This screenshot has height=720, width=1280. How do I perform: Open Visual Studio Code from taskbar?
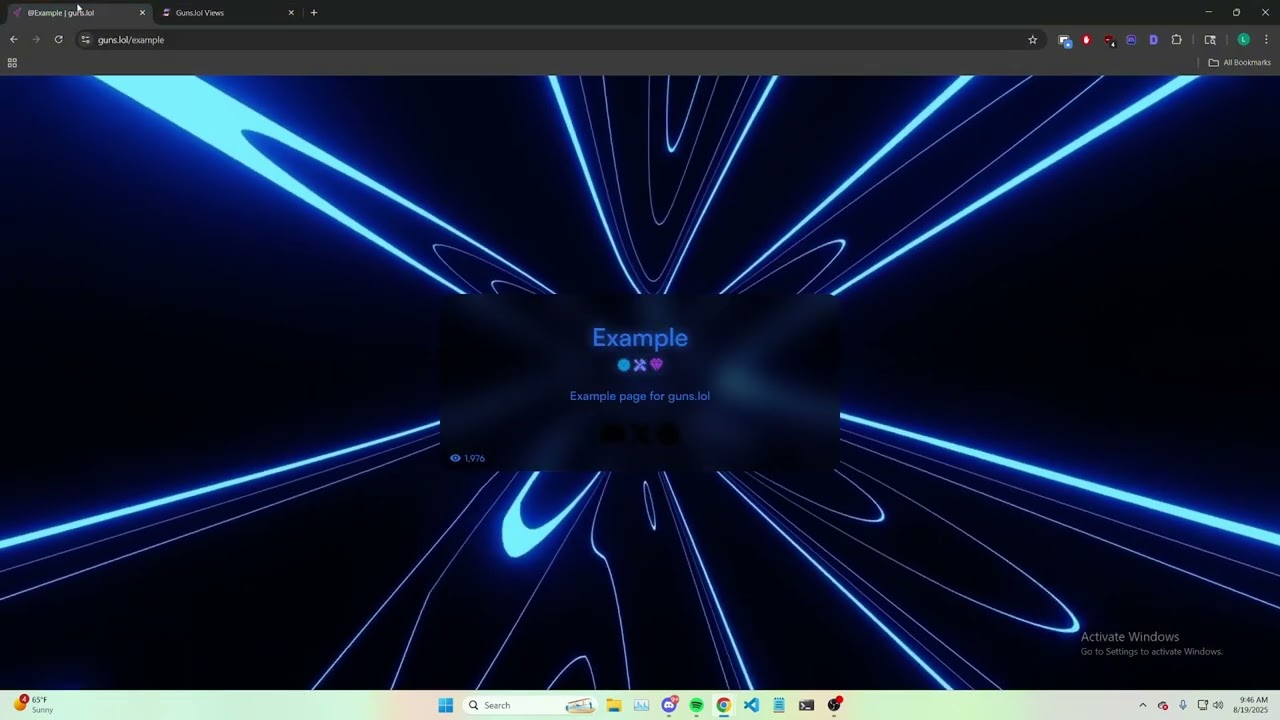pyautogui.click(x=751, y=705)
